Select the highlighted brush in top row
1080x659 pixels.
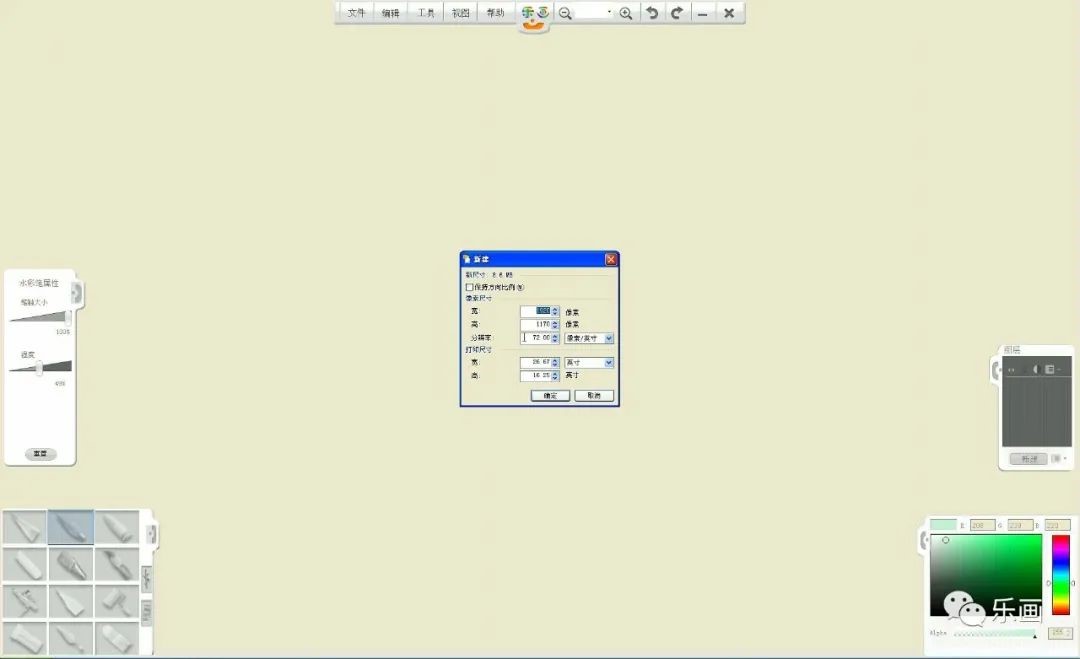tap(71, 527)
